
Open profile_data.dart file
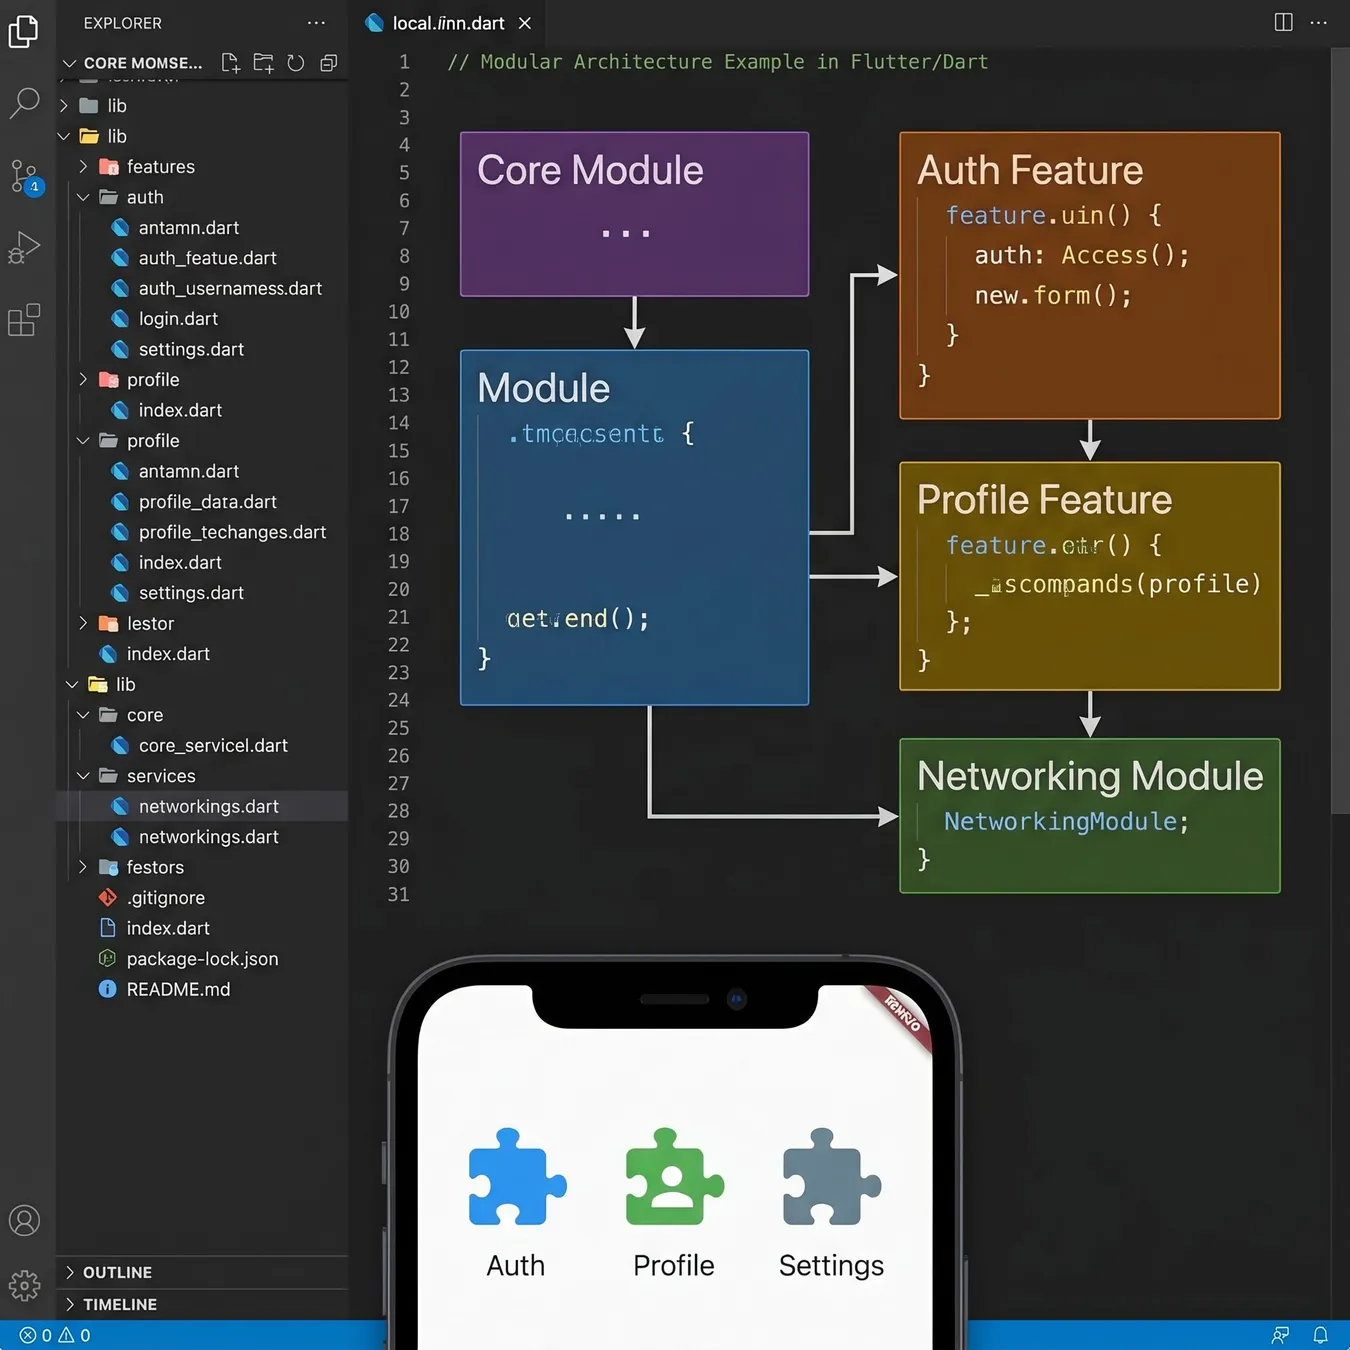coord(202,502)
